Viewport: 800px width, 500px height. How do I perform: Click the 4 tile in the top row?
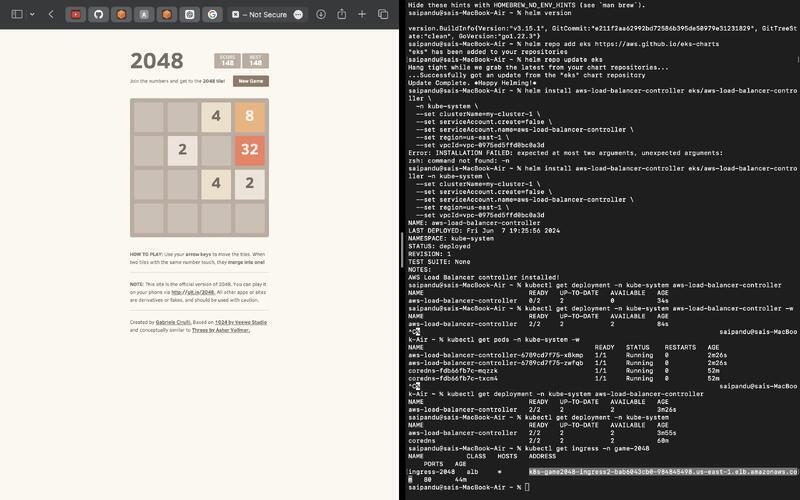click(216, 116)
